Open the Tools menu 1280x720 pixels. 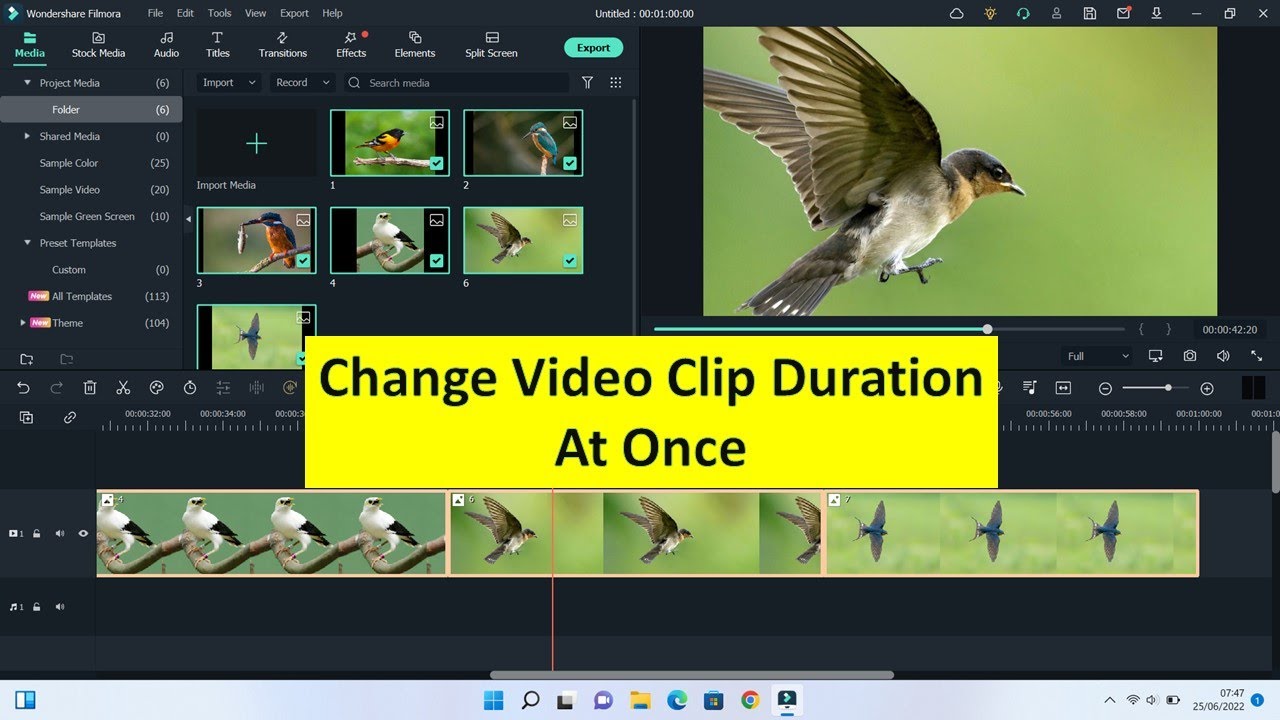point(219,14)
